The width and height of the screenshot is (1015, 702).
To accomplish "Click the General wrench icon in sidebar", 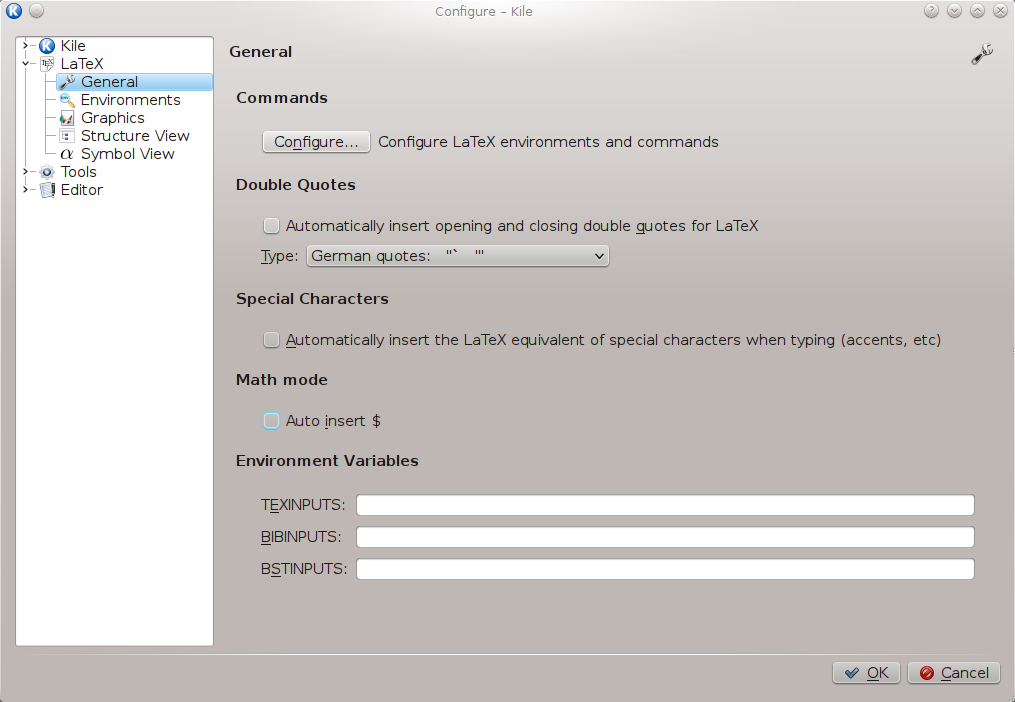I will (67, 82).
